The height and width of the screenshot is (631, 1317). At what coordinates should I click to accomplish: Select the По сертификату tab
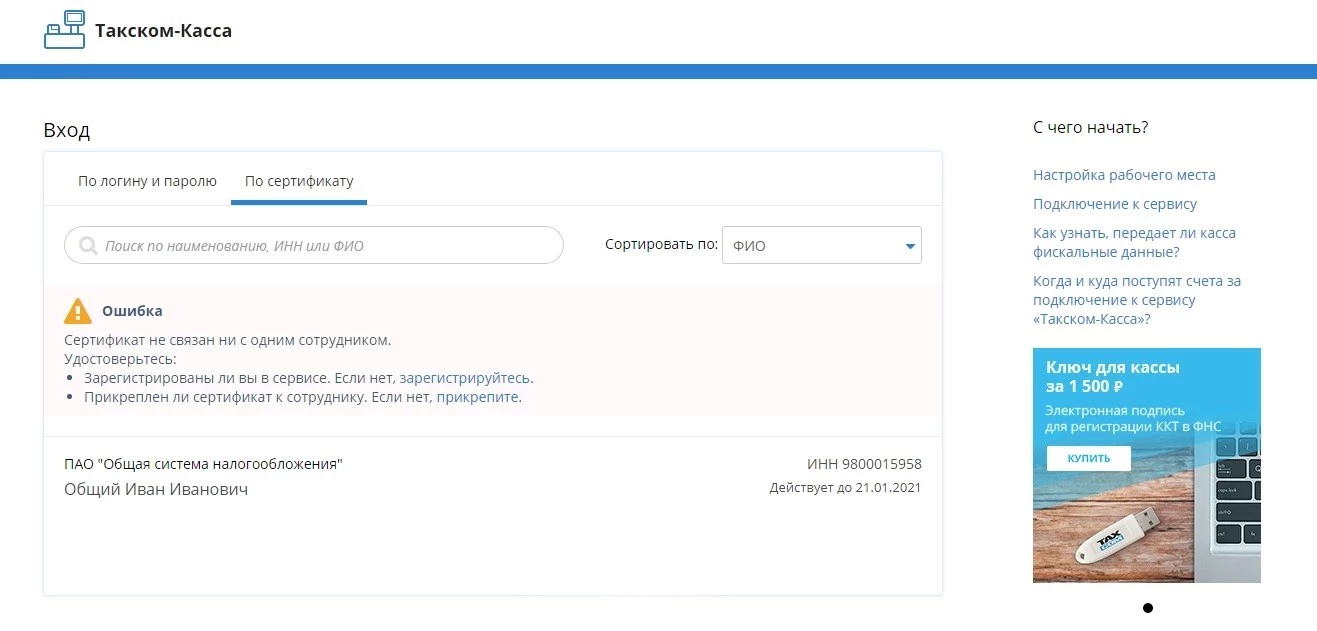point(299,181)
